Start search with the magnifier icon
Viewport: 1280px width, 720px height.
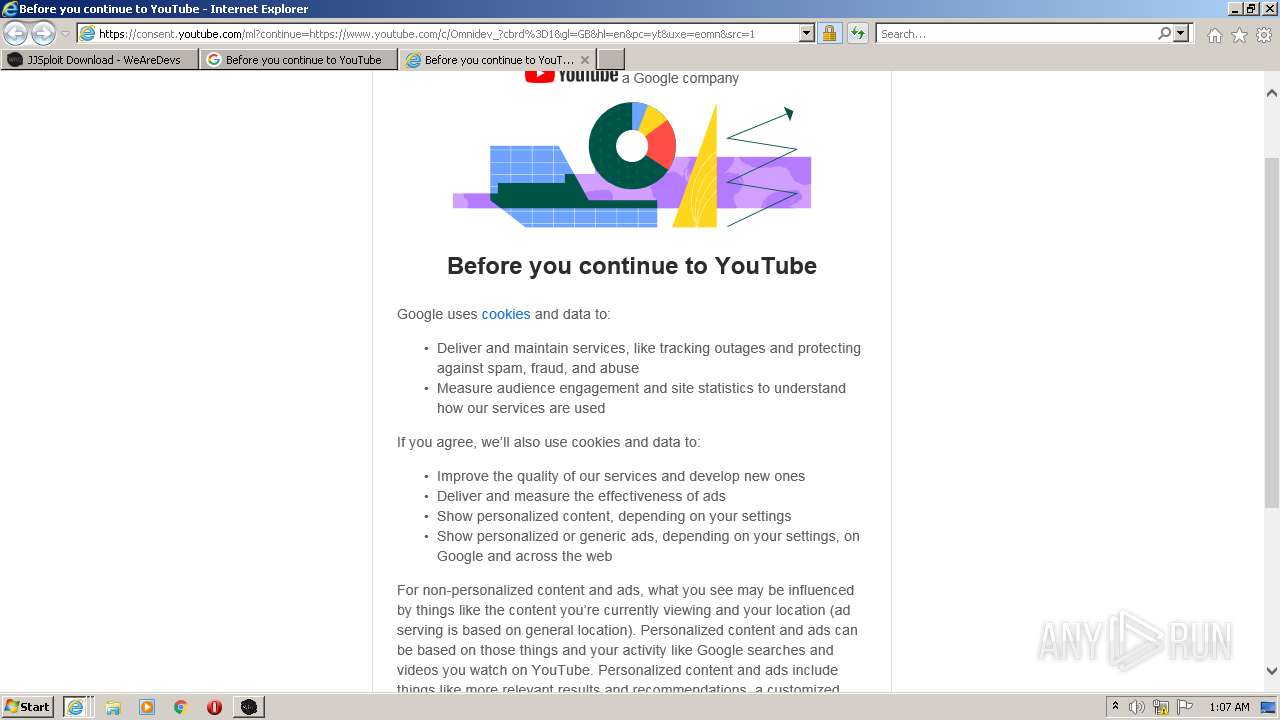coord(1164,33)
